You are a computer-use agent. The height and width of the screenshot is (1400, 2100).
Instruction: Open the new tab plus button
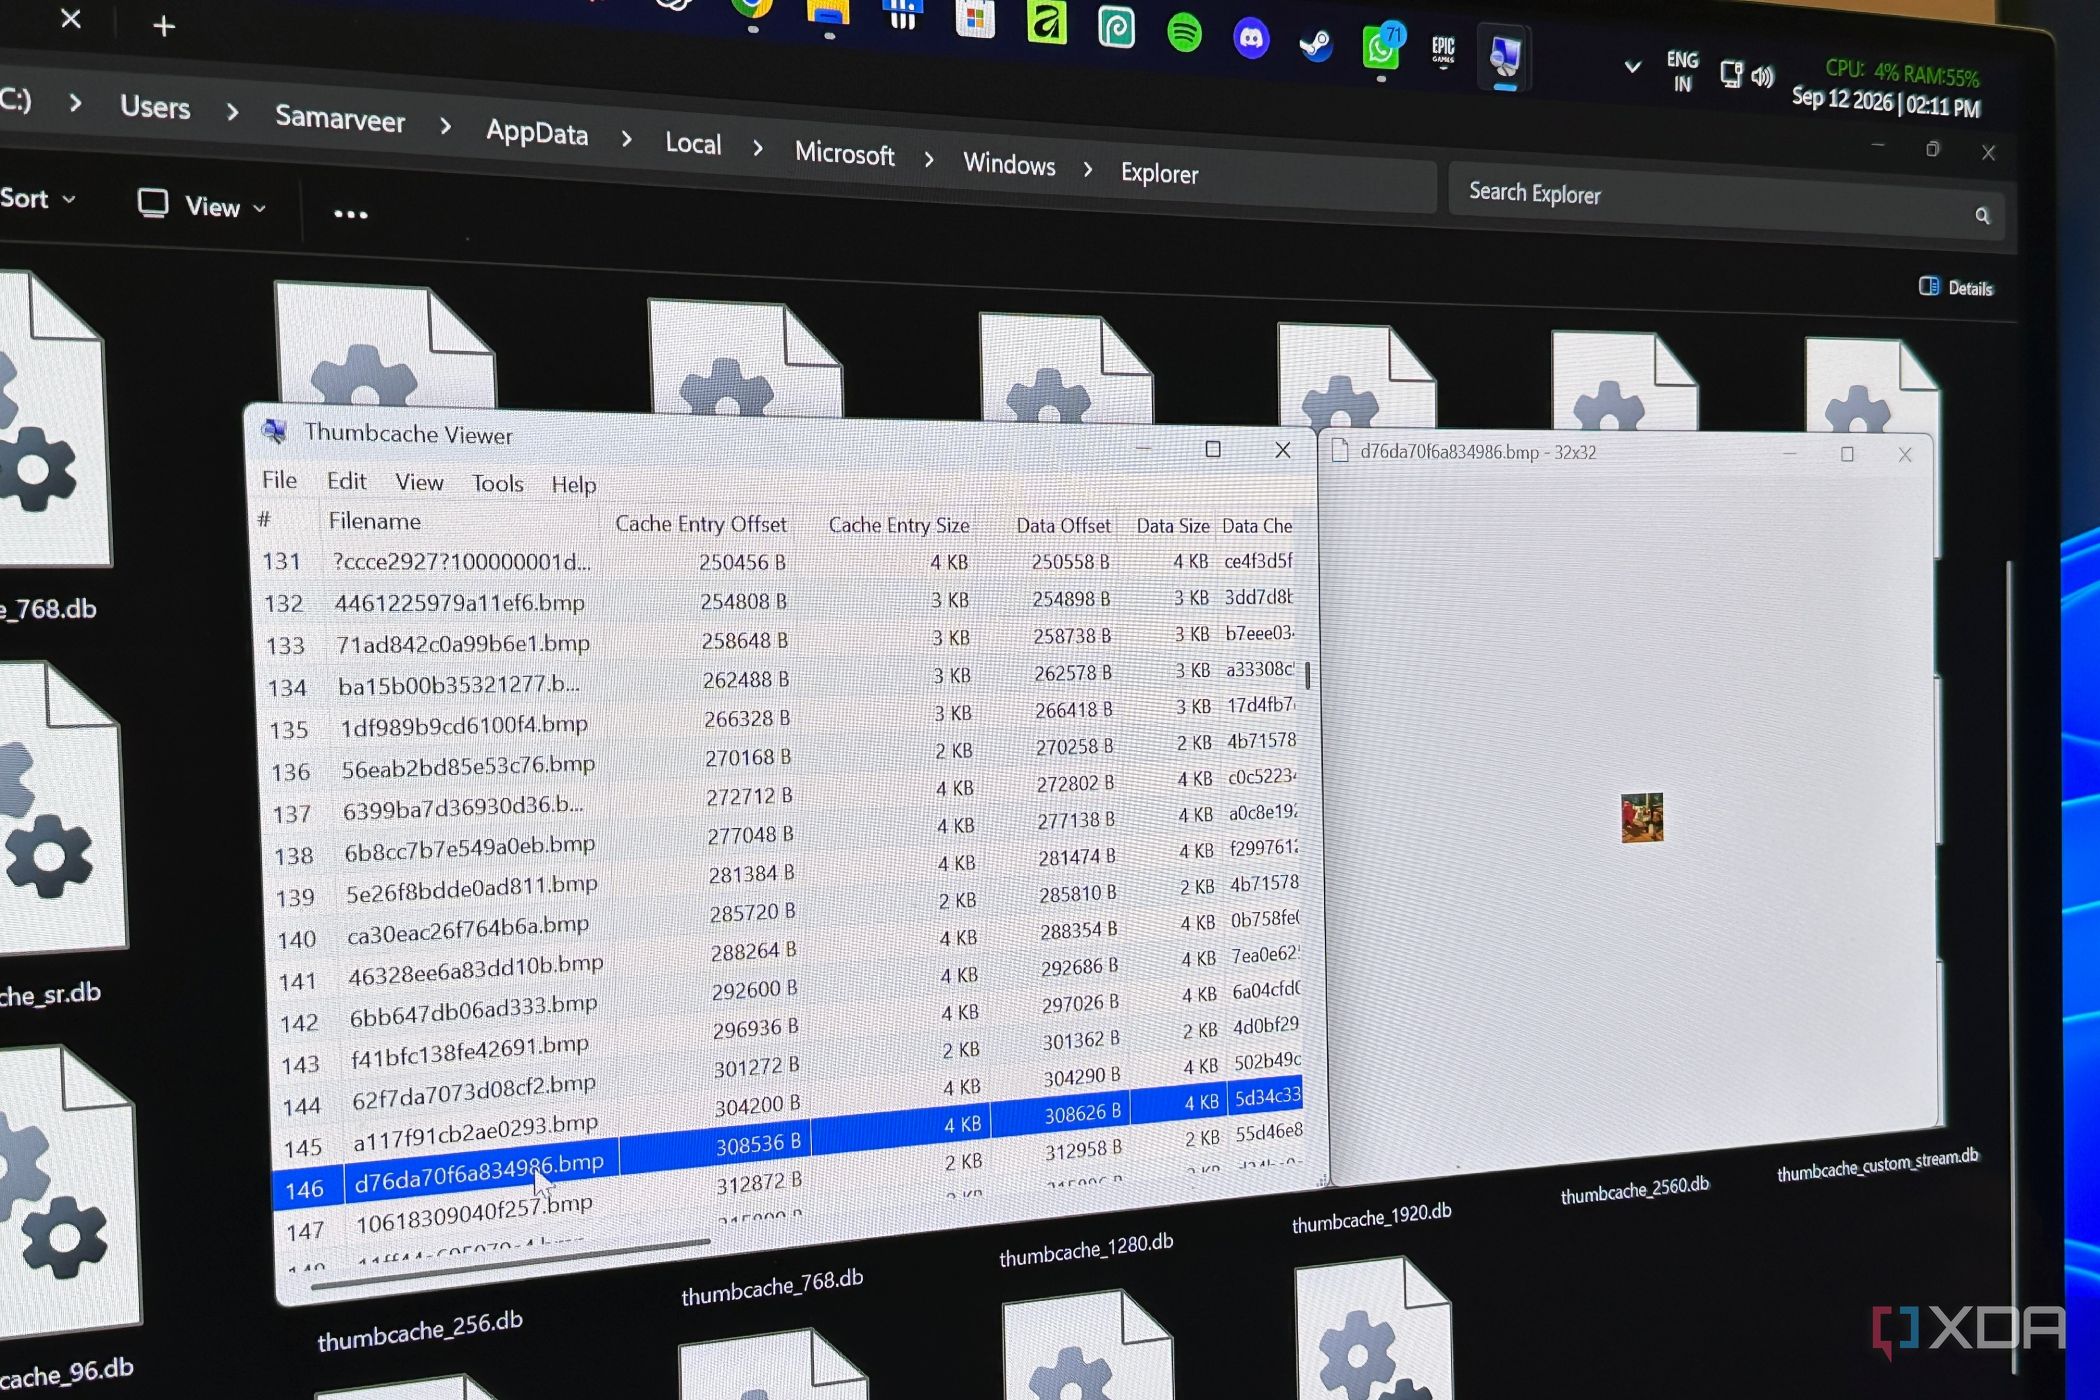pyautogui.click(x=164, y=26)
